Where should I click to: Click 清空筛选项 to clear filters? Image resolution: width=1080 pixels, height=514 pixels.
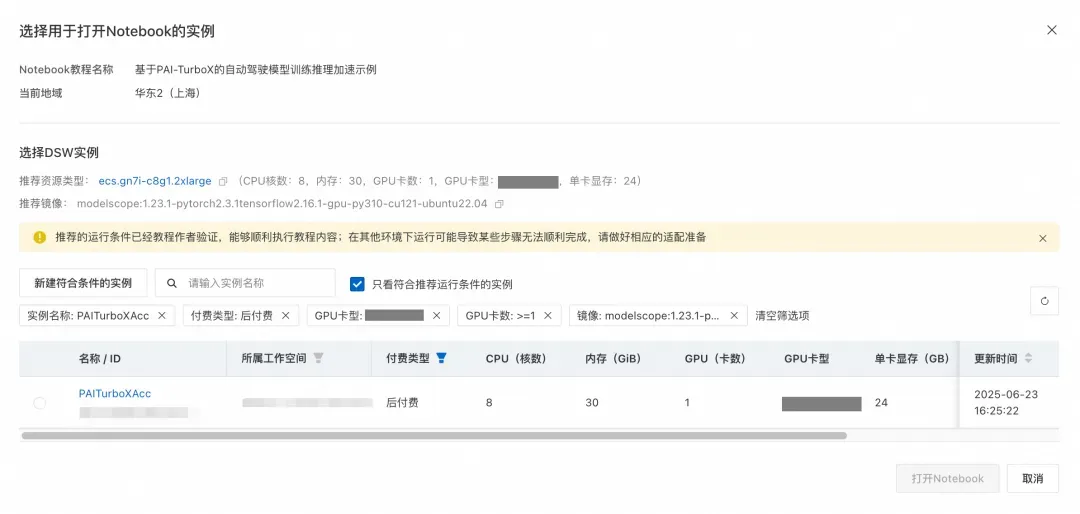click(782, 316)
